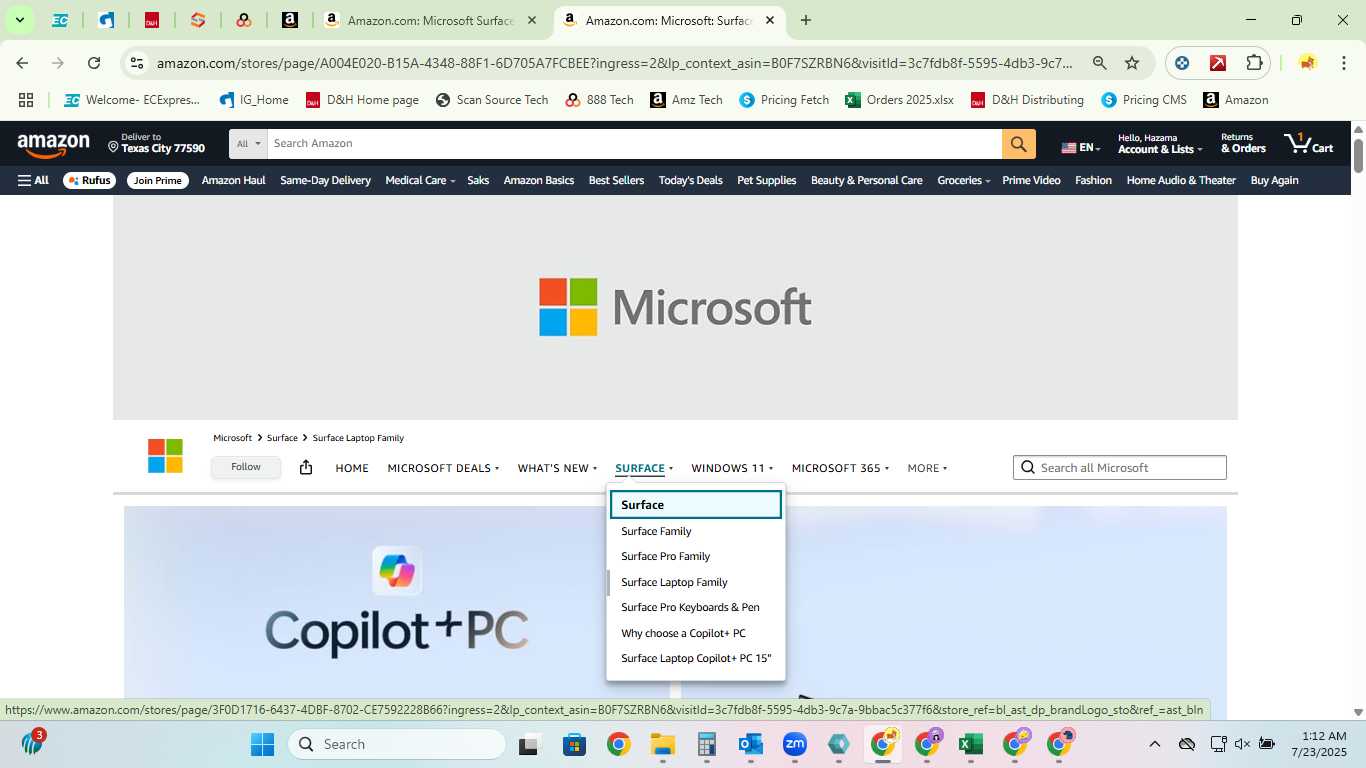Open Today's Deals link
This screenshot has height=768, width=1366.
coord(690,180)
